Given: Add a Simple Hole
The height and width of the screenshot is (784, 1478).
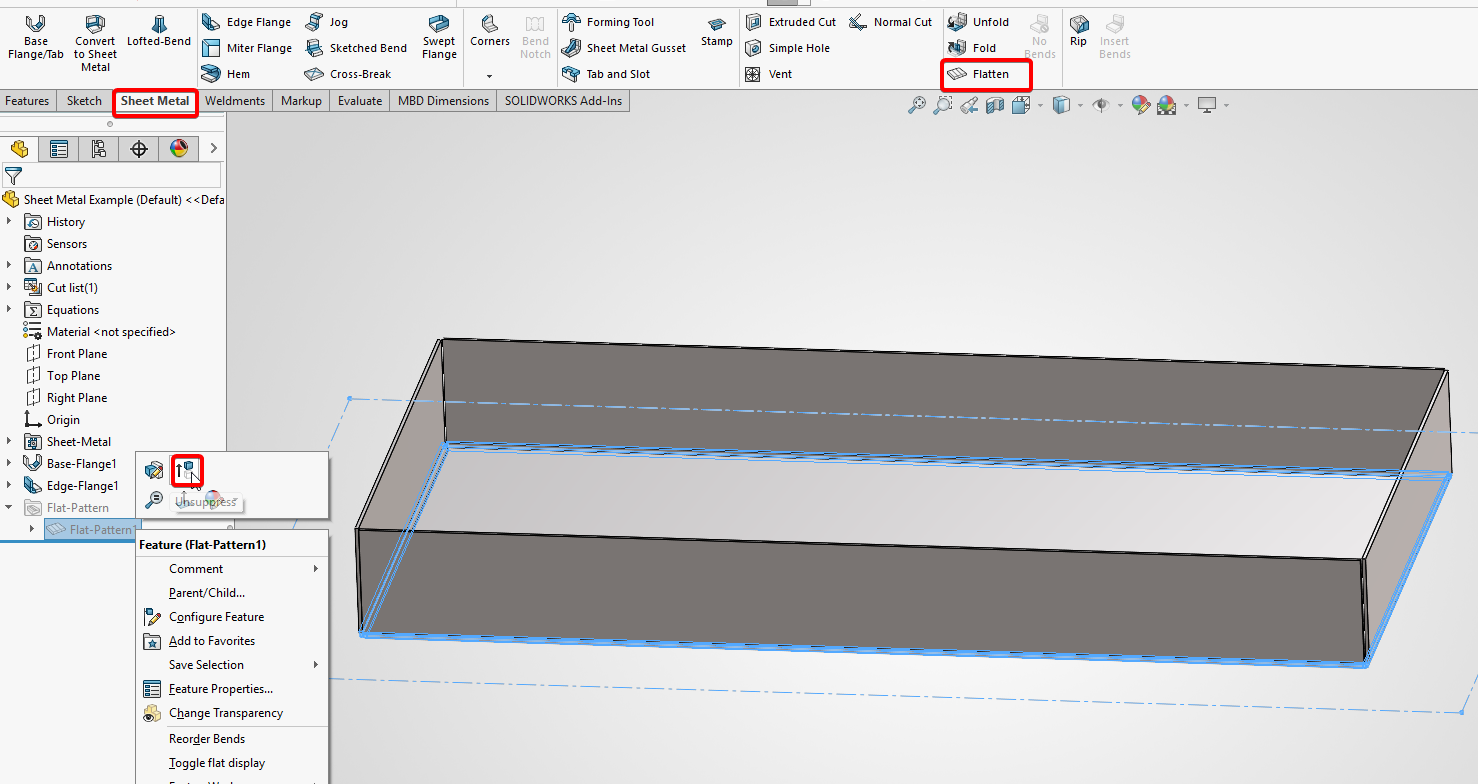Looking at the screenshot, I should pos(787,48).
